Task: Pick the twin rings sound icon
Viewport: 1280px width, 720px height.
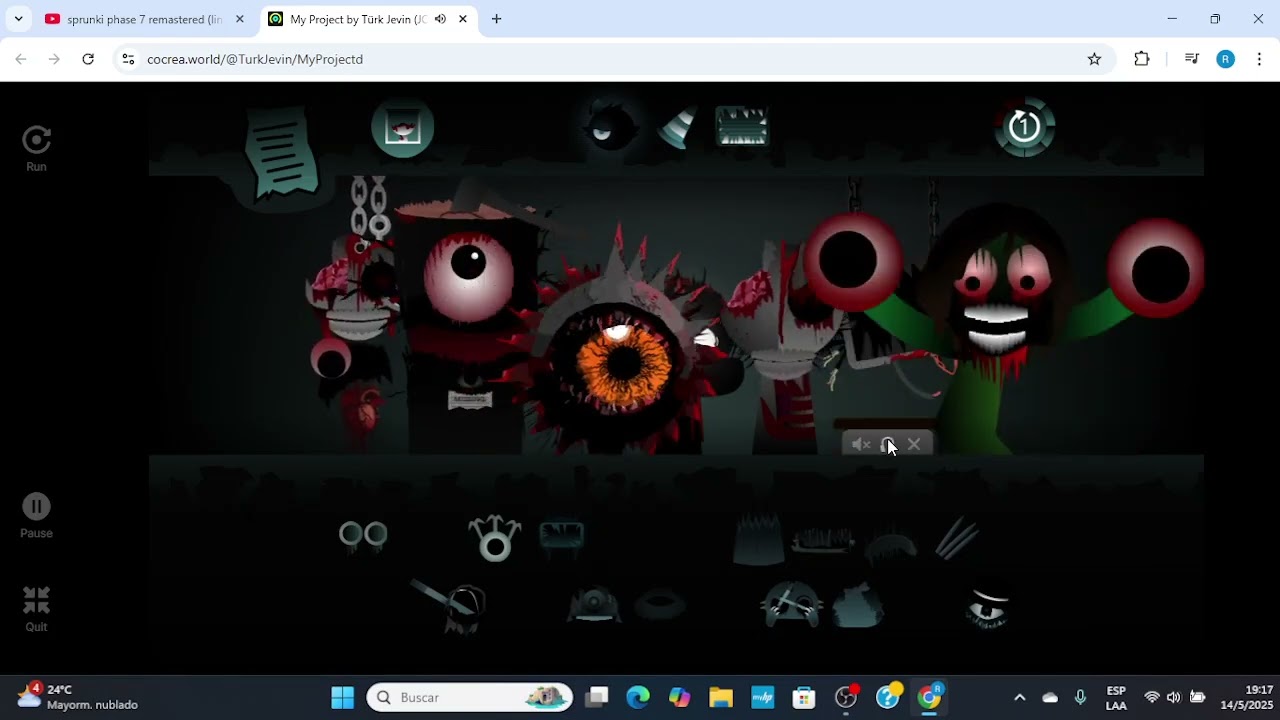Action: (363, 535)
